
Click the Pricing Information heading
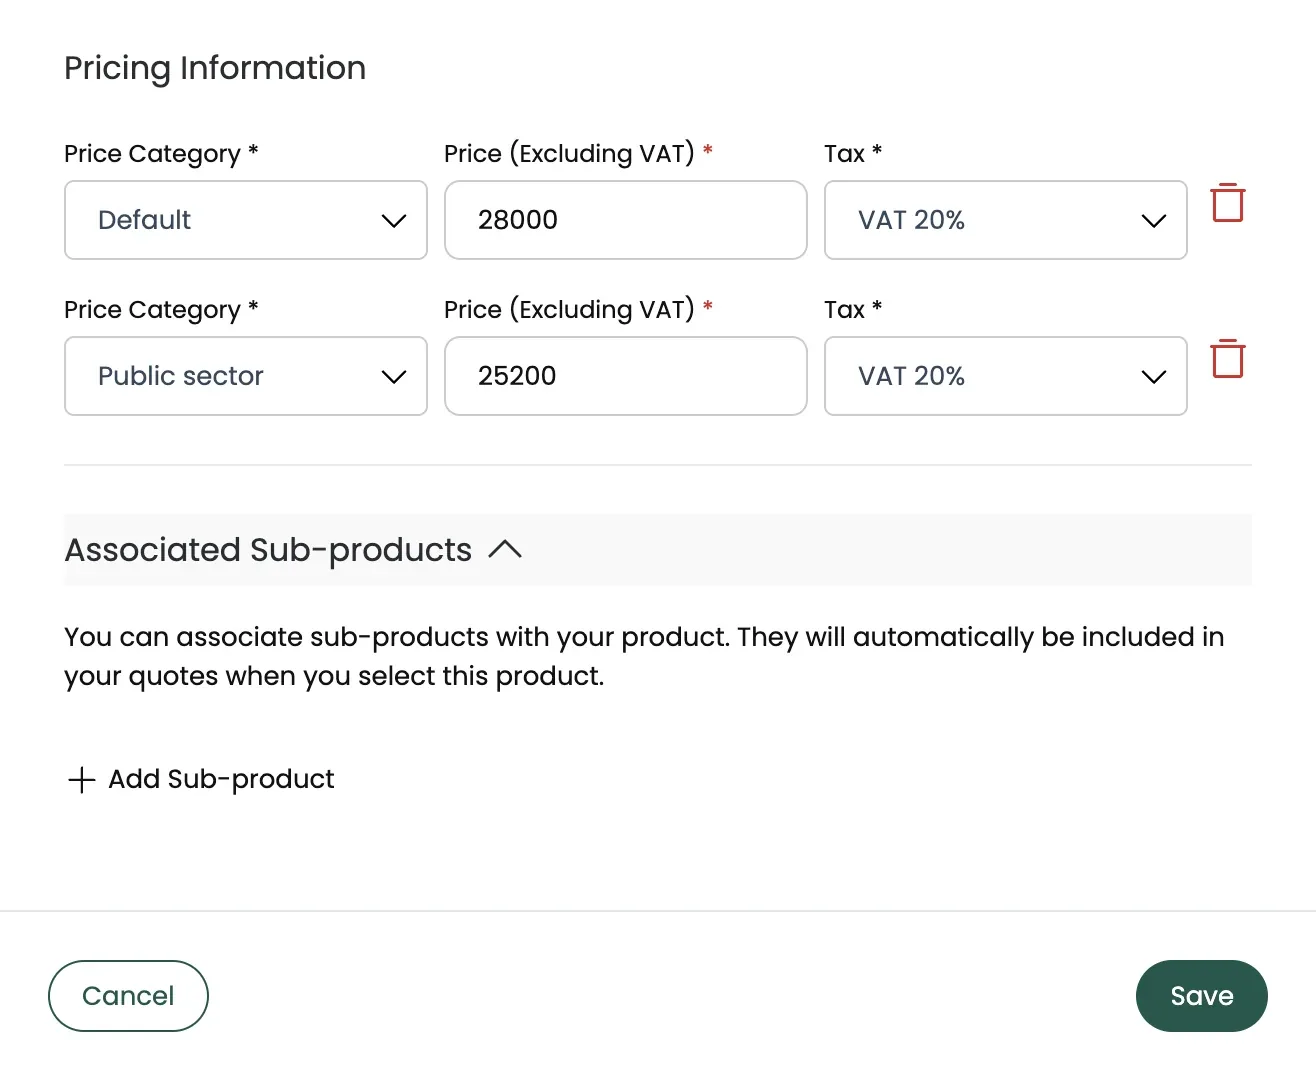[215, 68]
